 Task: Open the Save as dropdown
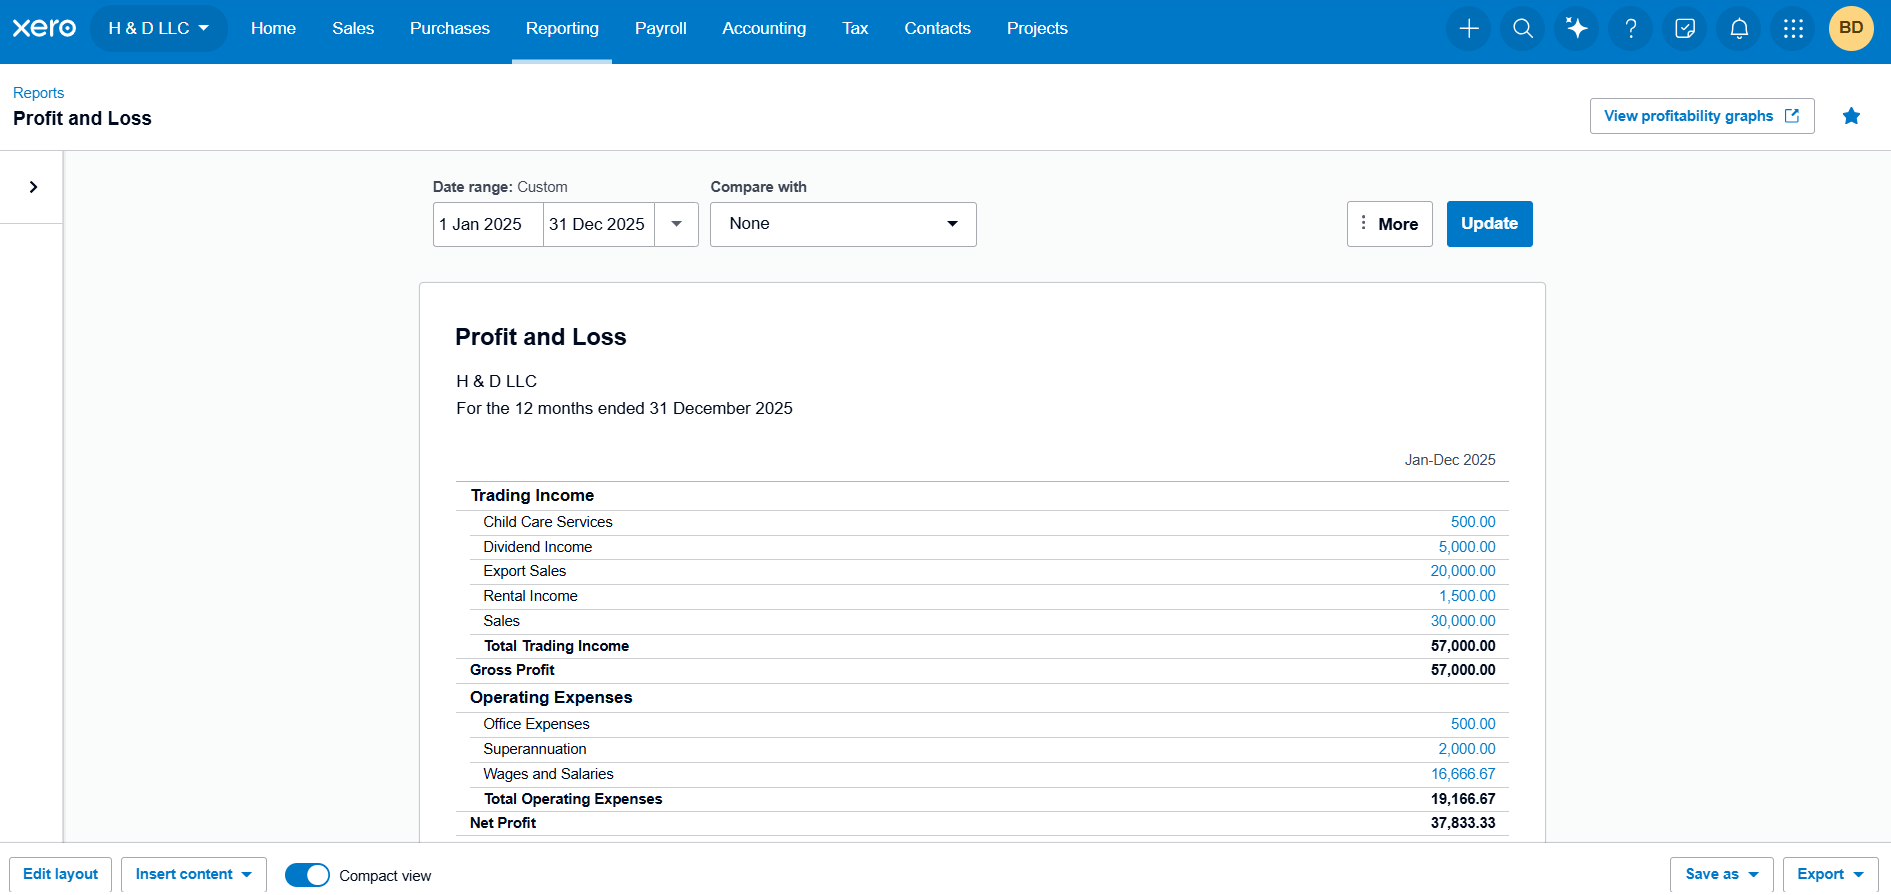coord(1721,874)
